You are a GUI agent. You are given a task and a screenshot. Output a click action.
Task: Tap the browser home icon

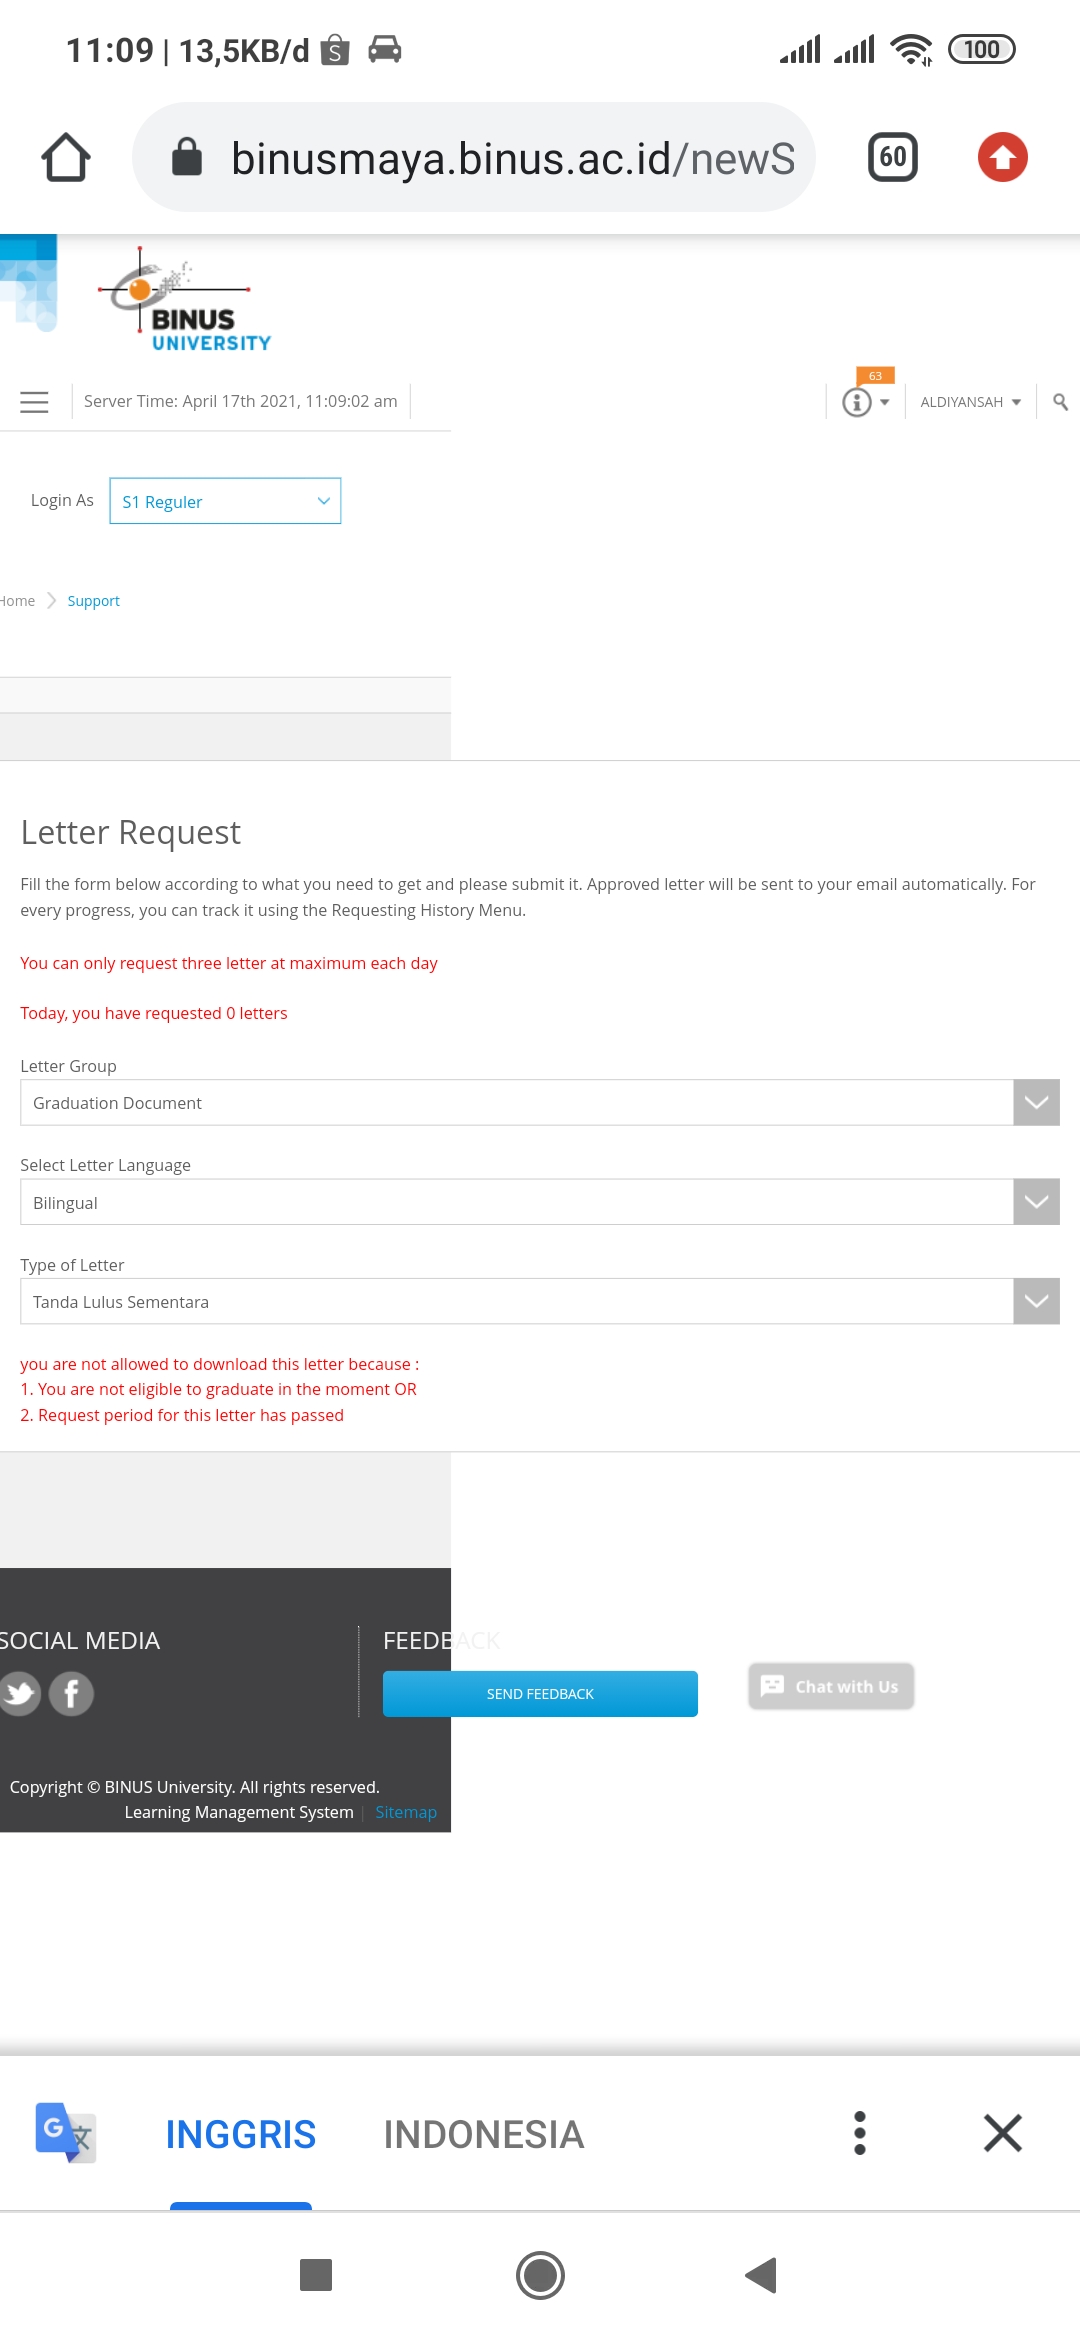pos(66,158)
